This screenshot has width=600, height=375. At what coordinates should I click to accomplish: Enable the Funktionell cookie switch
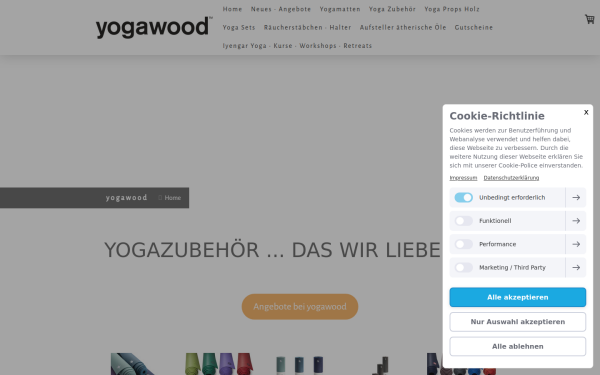click(463, 221)
